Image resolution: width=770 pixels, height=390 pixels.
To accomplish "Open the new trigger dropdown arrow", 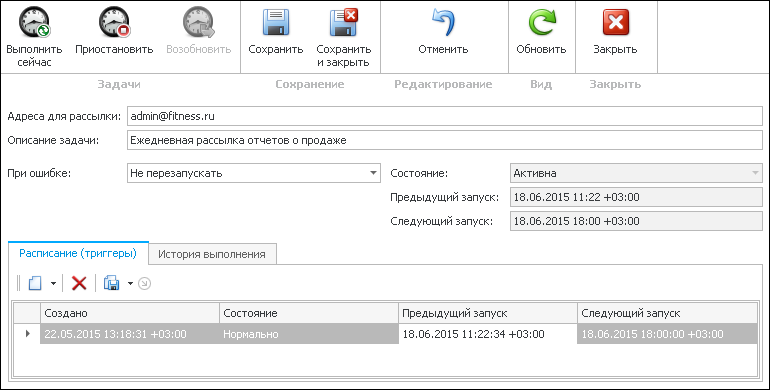I will click(x=54, y=283).
